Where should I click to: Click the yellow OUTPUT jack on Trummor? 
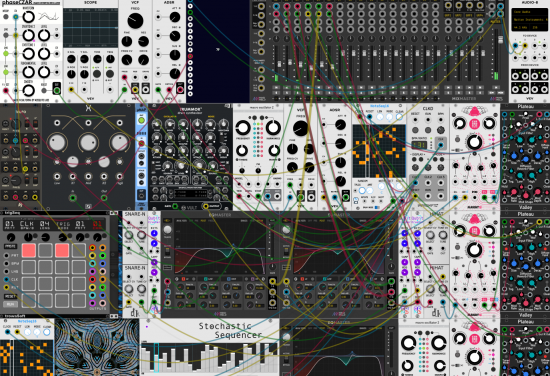[x=206, y=206]
